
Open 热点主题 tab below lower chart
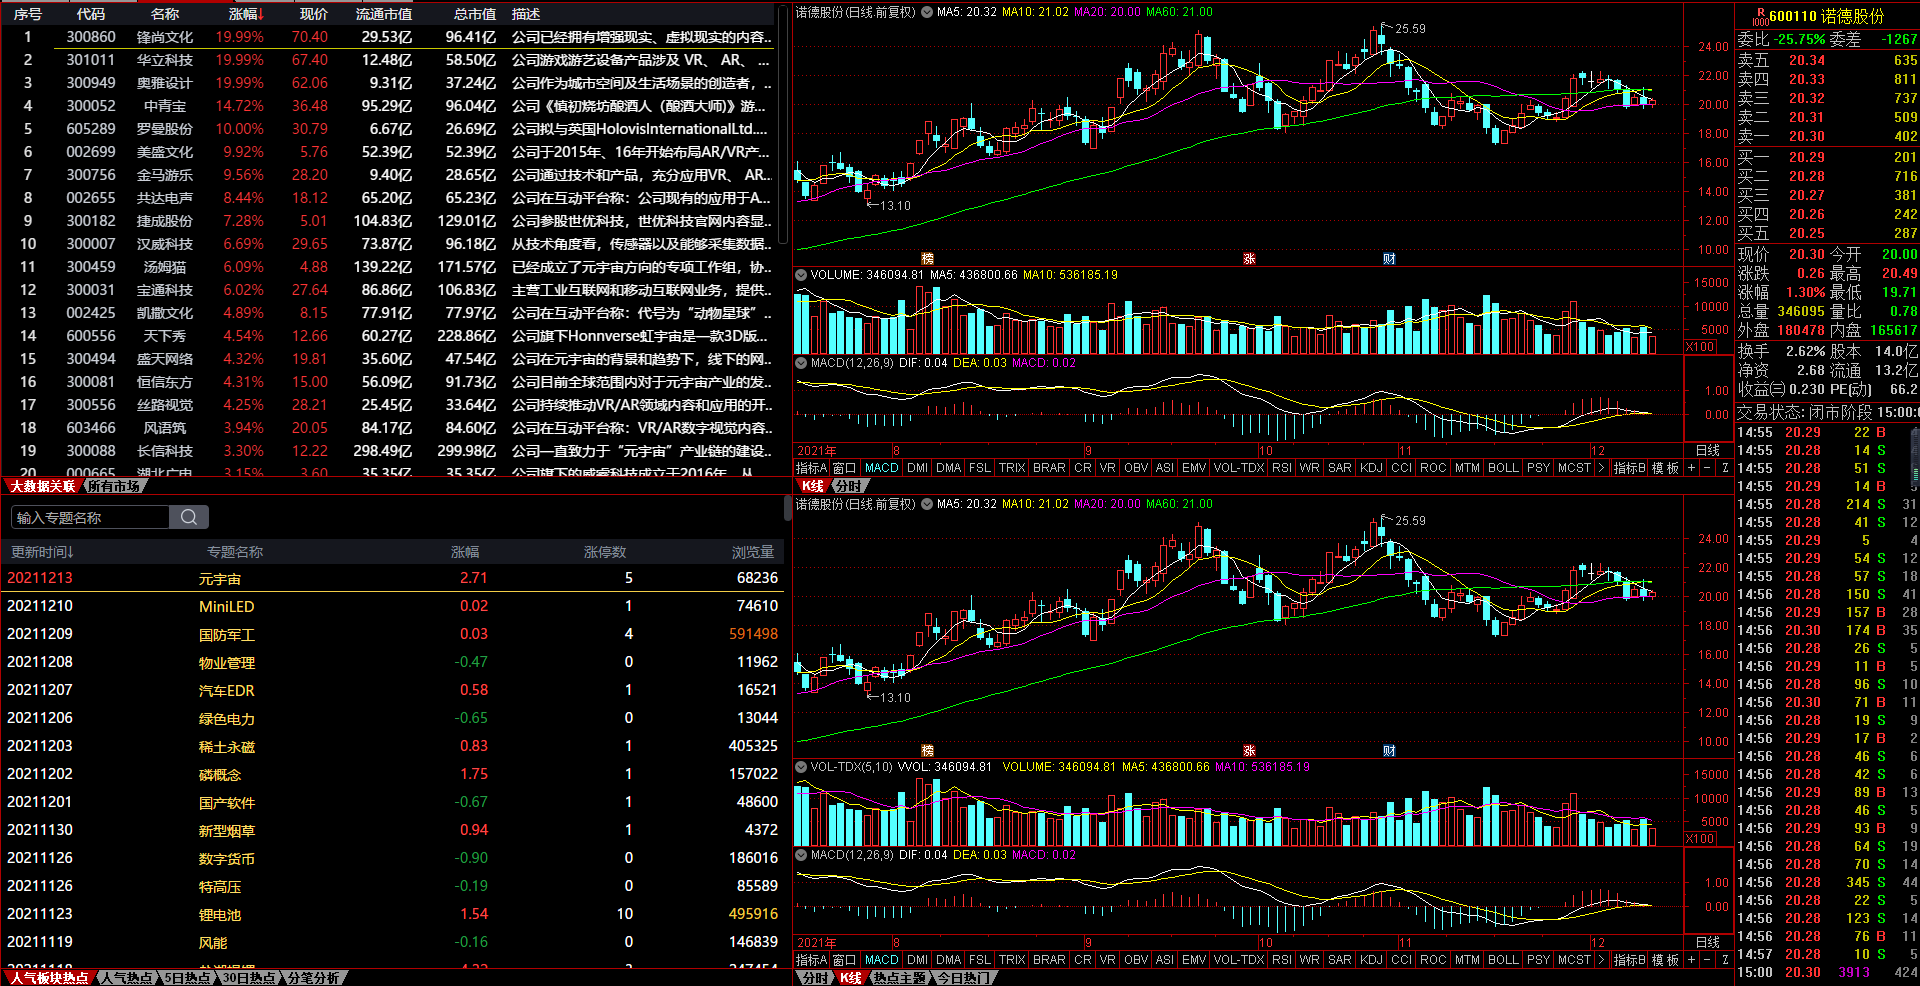pos(899,978)
